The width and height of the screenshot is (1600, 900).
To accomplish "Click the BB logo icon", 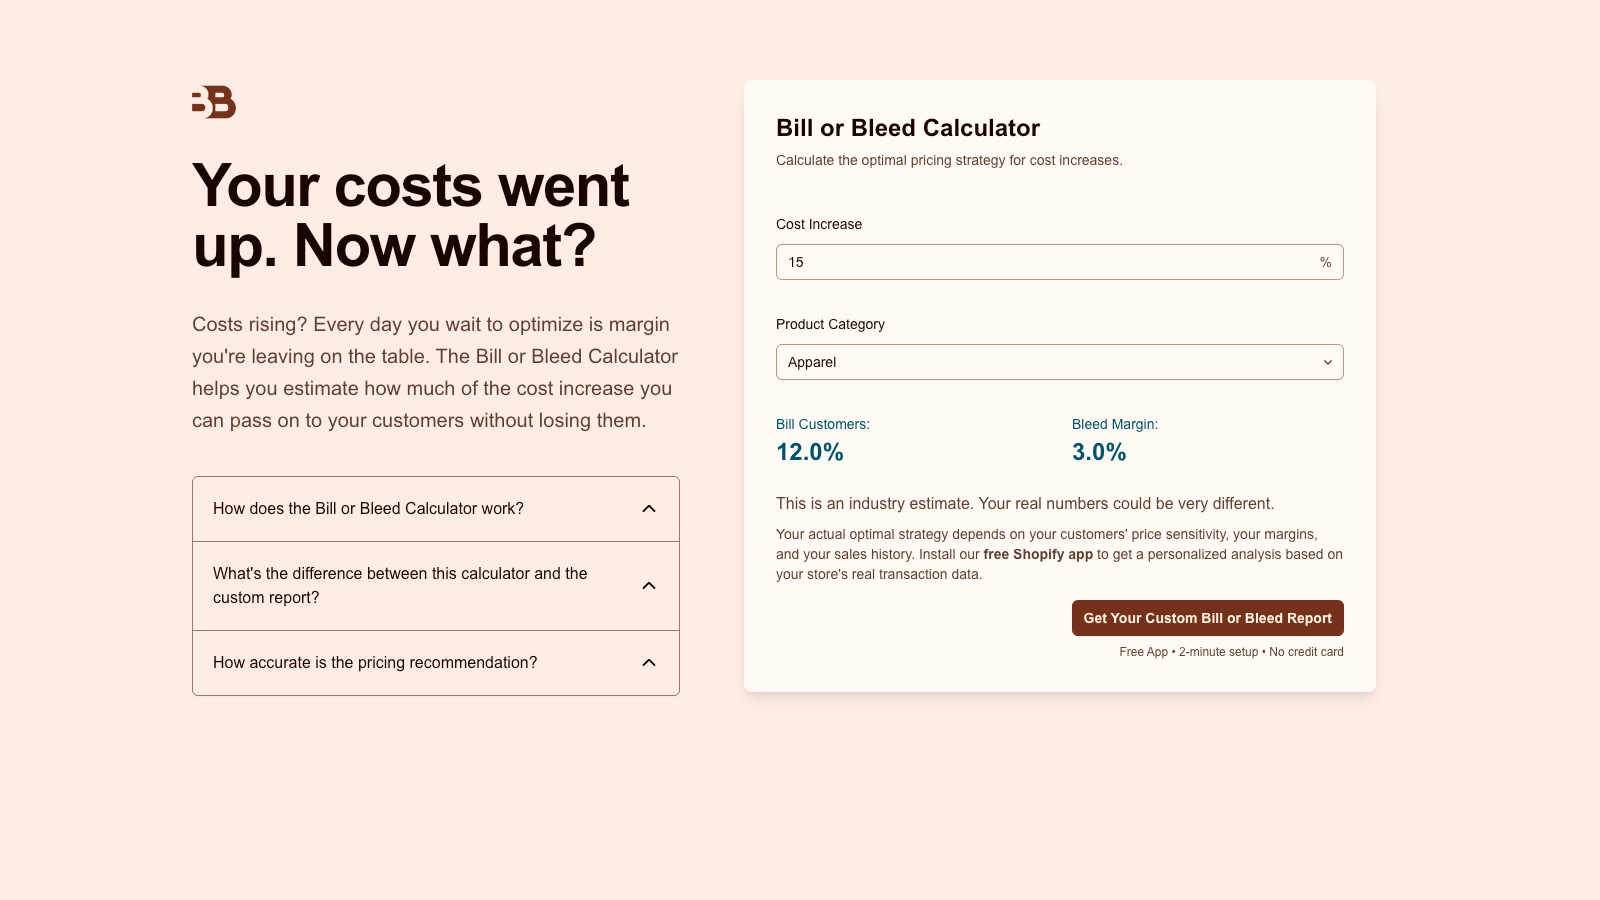I will click(x=214, y=102).
